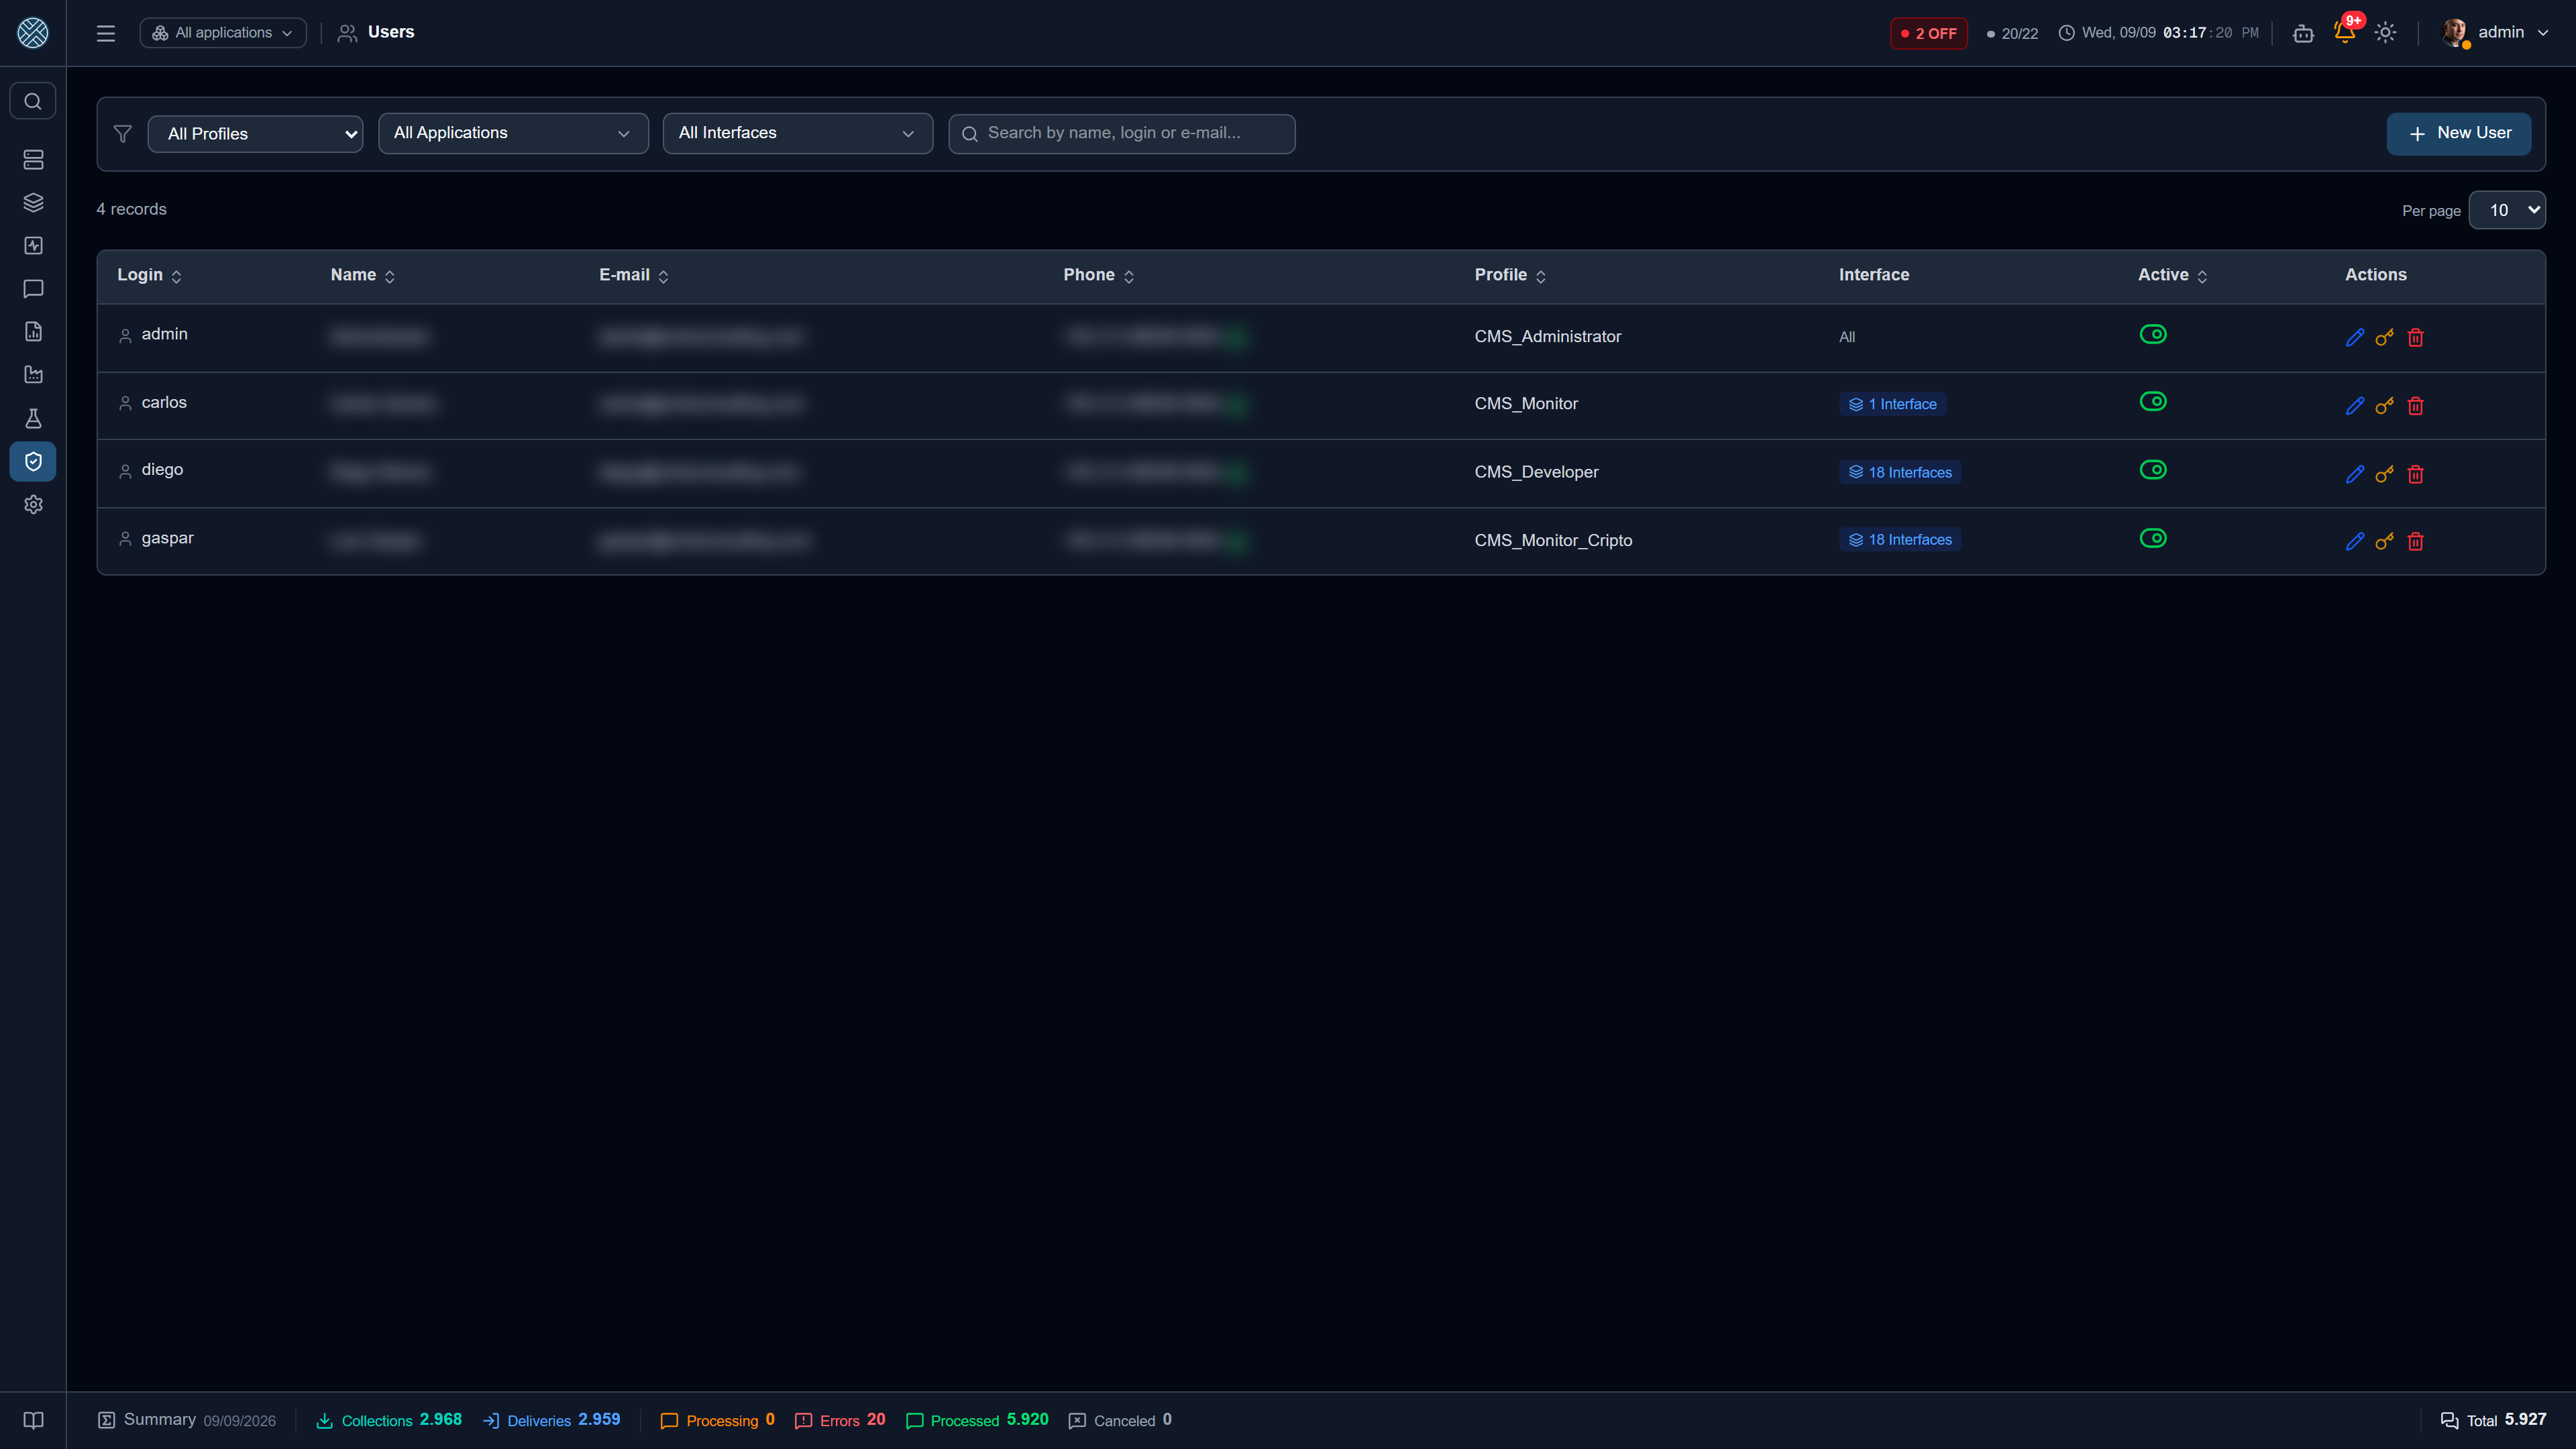This screenshot has height=1449, width=2576.
Task: Click the New User button
Action: 2459,134
